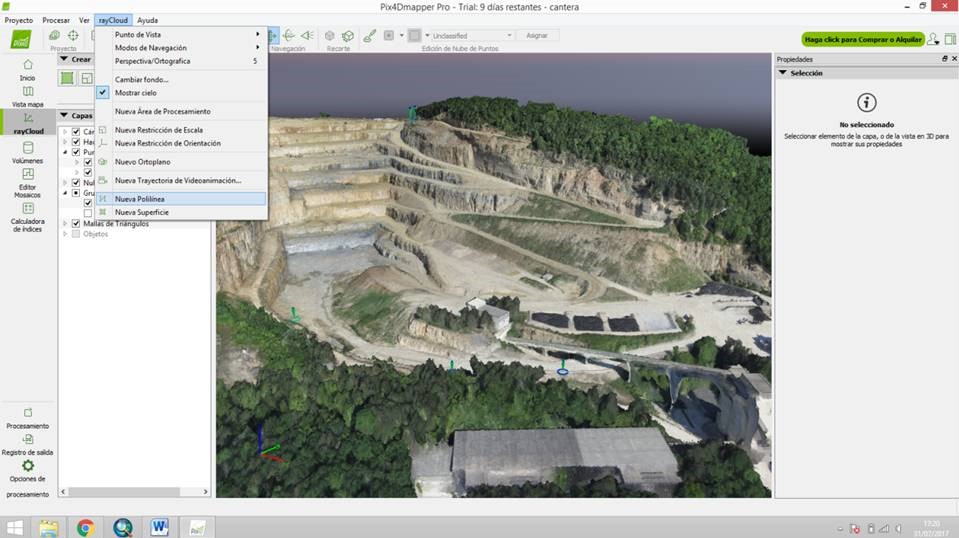
Task: Open the Inicio view in sidebar
Action: [x=28, y=70]
